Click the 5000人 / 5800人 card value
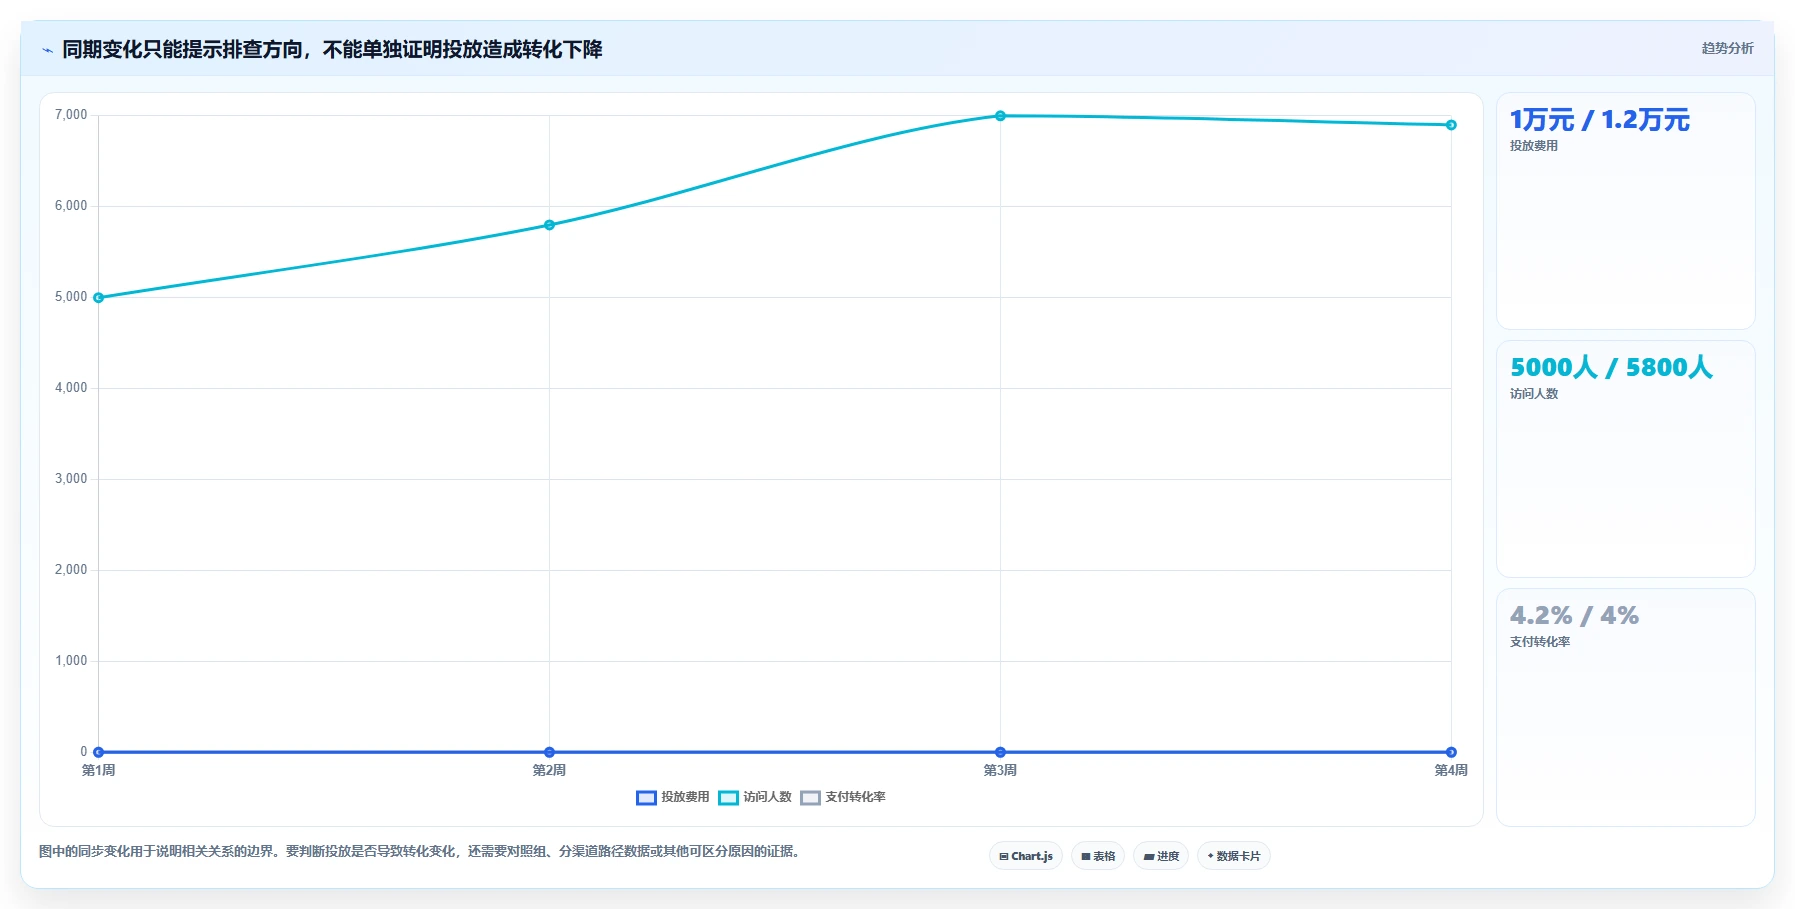The height and width of the screenshot is (909, 1795). coord(1611,368)
